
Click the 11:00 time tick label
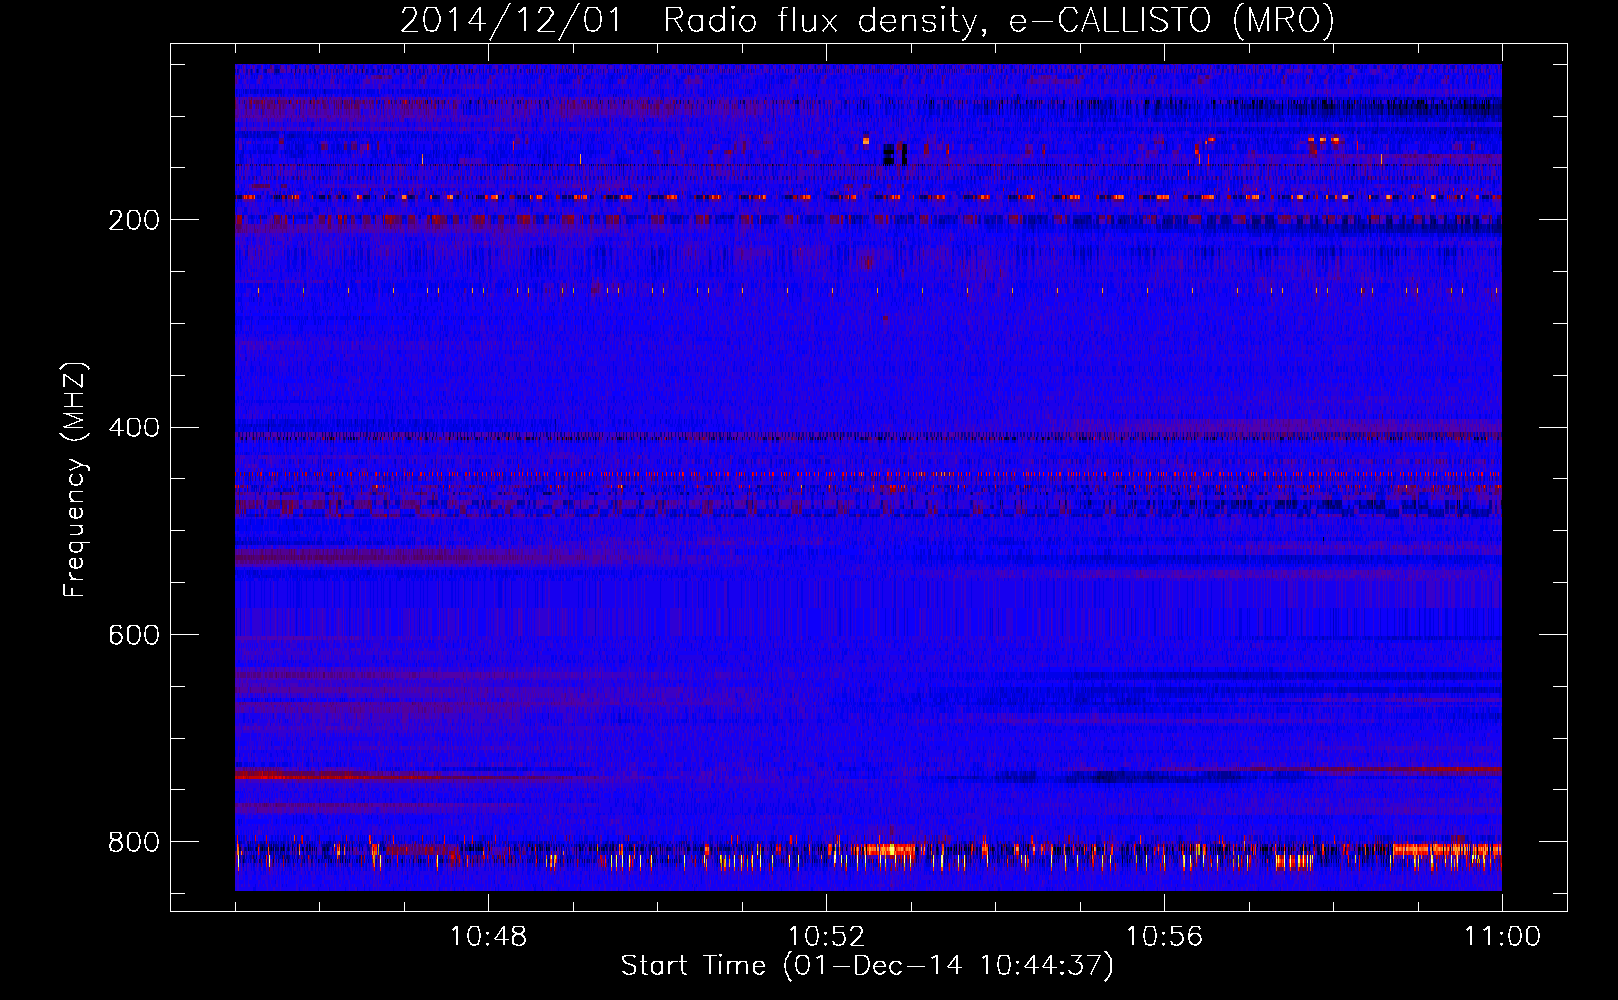[1502, 937]
